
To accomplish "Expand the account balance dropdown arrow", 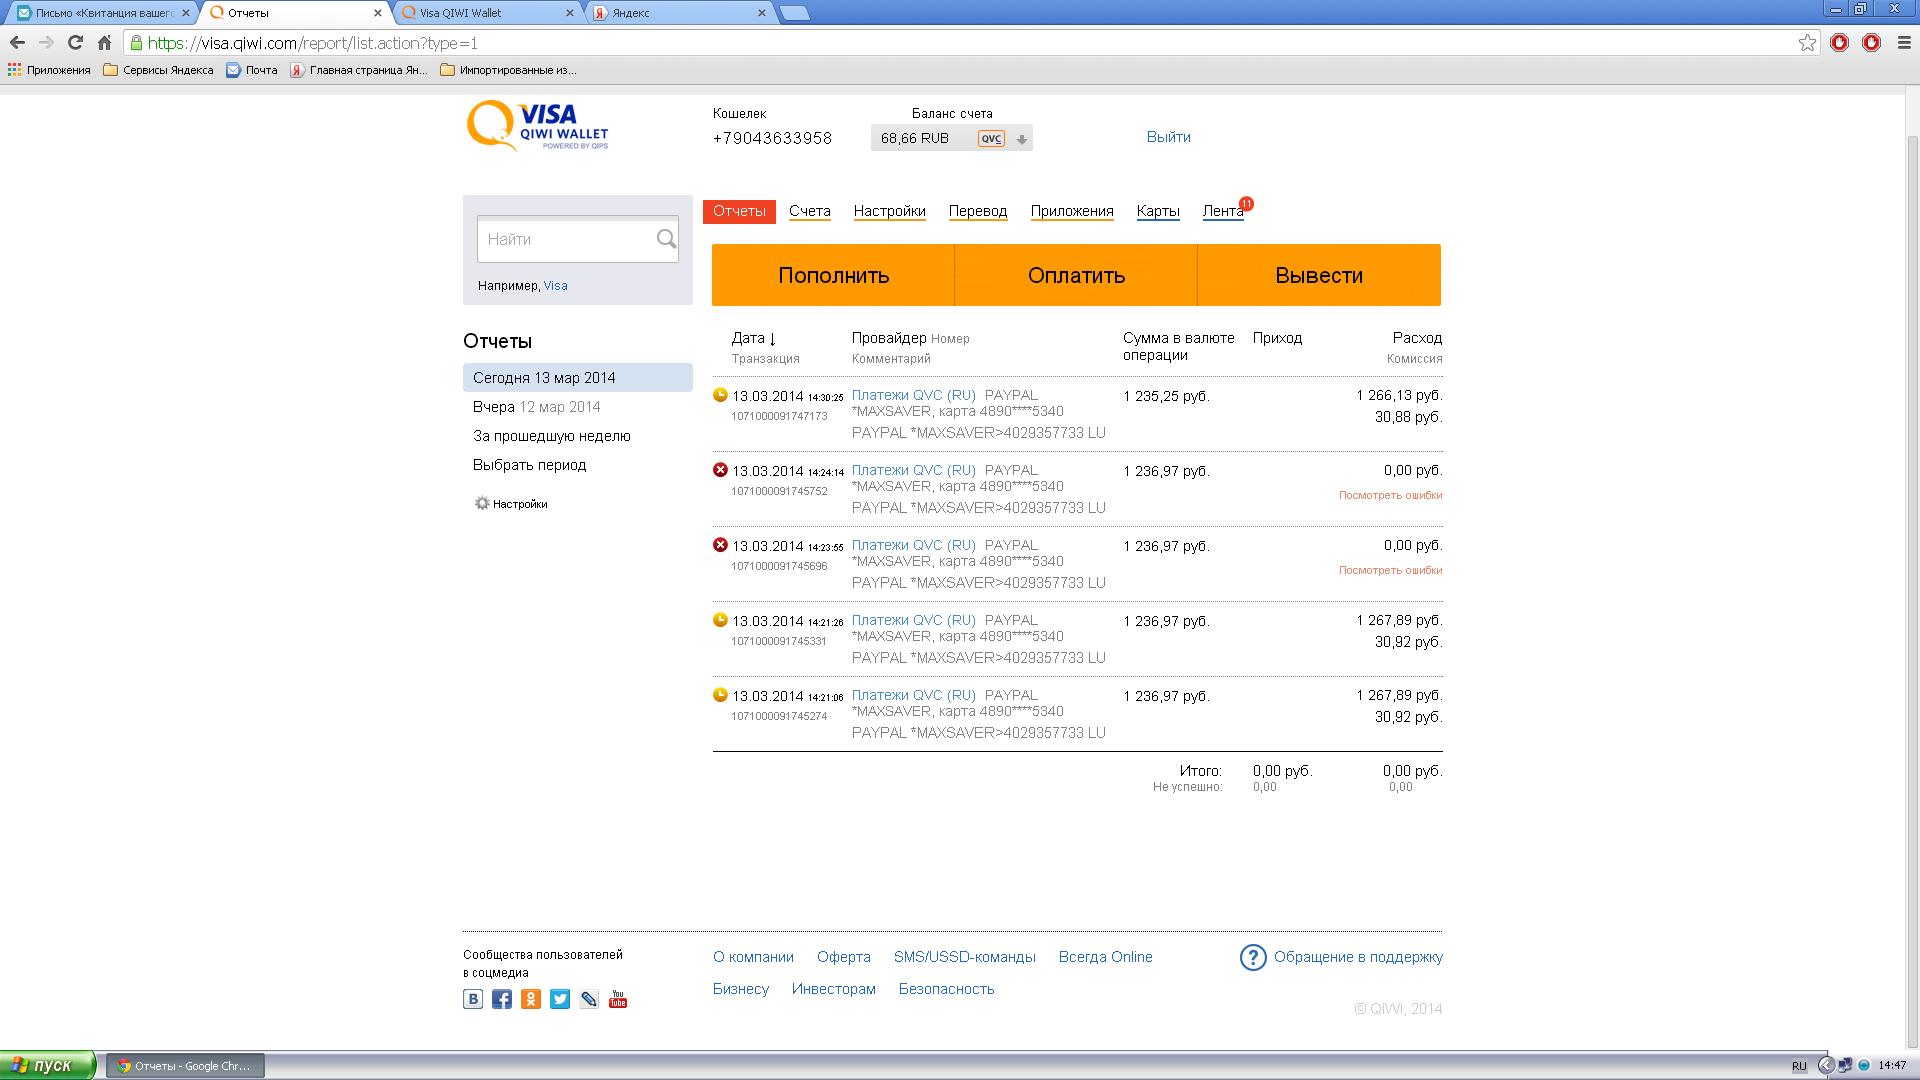I will coord(1021,139).
